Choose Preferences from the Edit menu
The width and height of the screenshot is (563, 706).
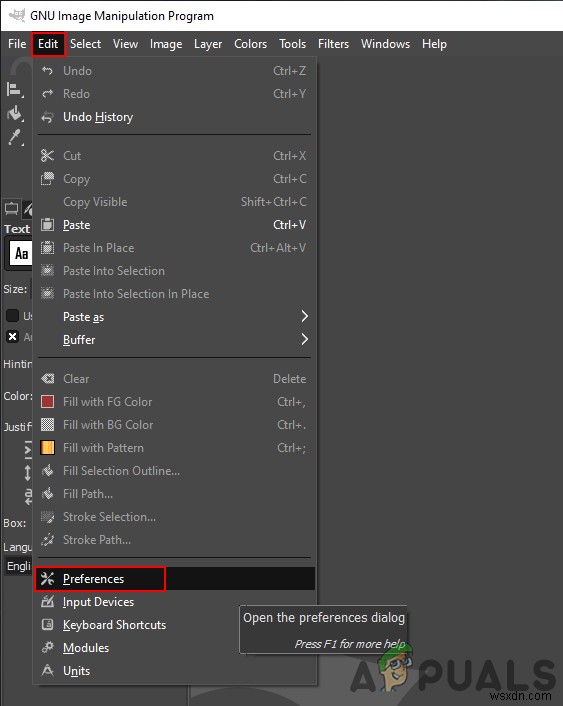point(176,579)
